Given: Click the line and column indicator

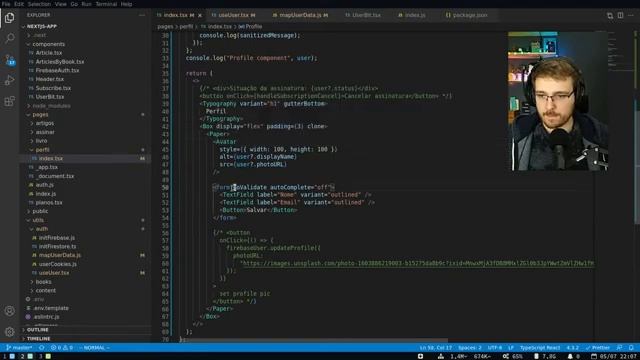Looking at the screenshot, I should click(436, 348).
